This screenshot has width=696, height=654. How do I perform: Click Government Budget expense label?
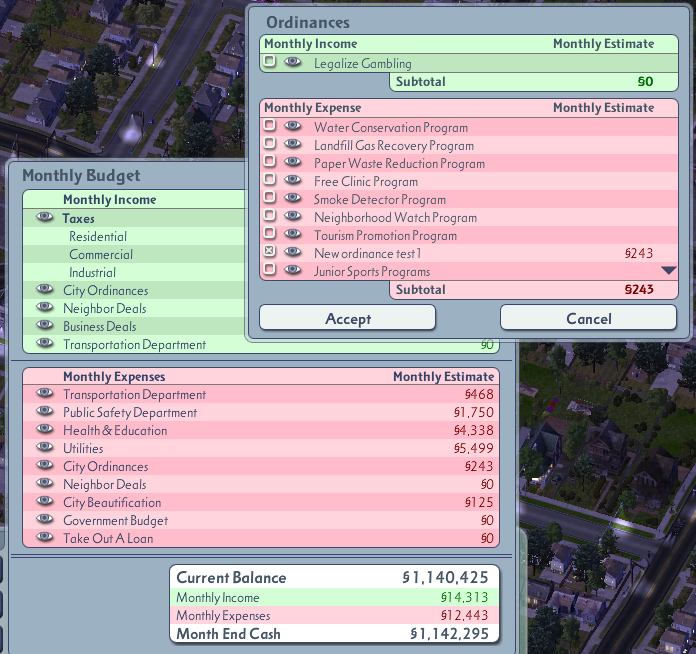pyautogui.click(x=115, y=520)
